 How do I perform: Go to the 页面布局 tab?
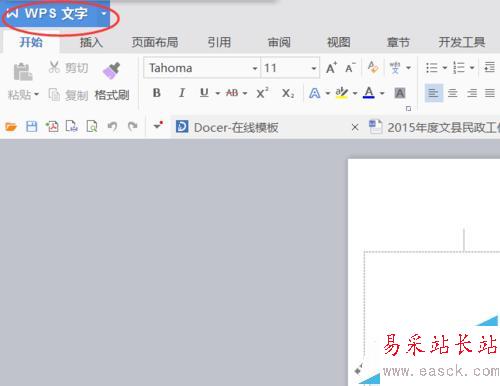tap(155, 42)
